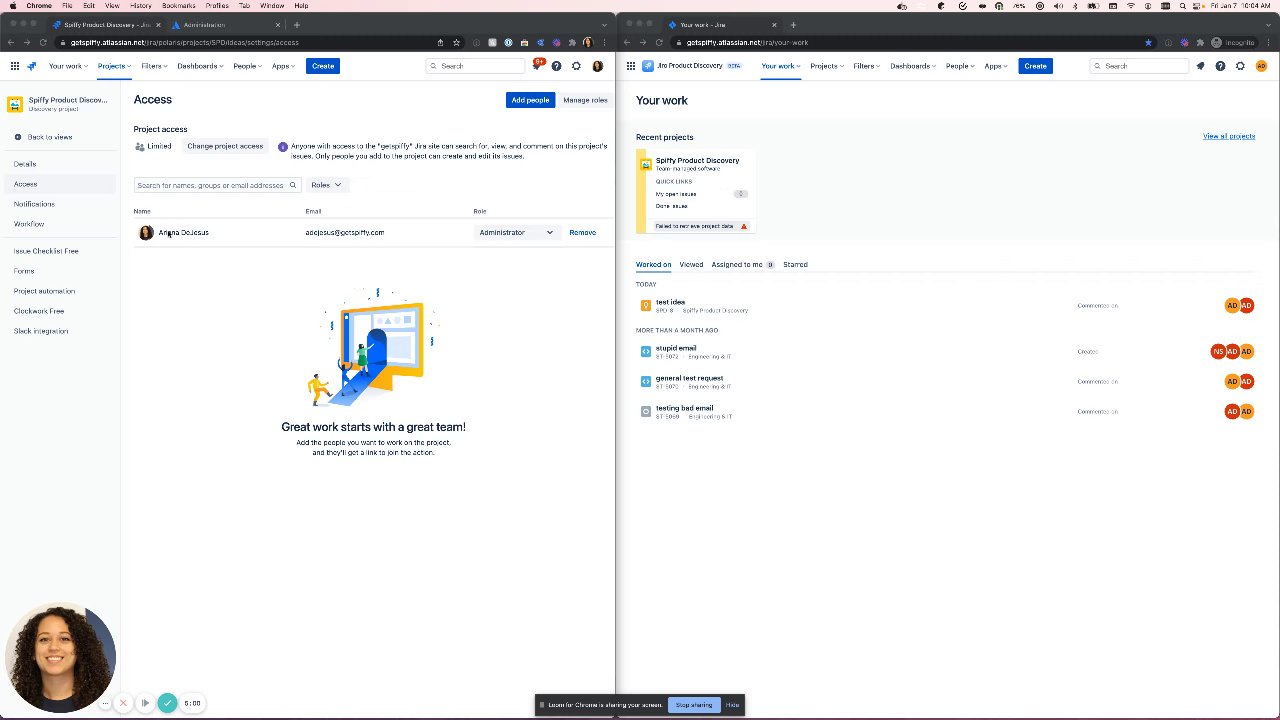Open new tab in right Chrome window
Viewport: 1280px width, 720px height.
click(x=793, y=24)
